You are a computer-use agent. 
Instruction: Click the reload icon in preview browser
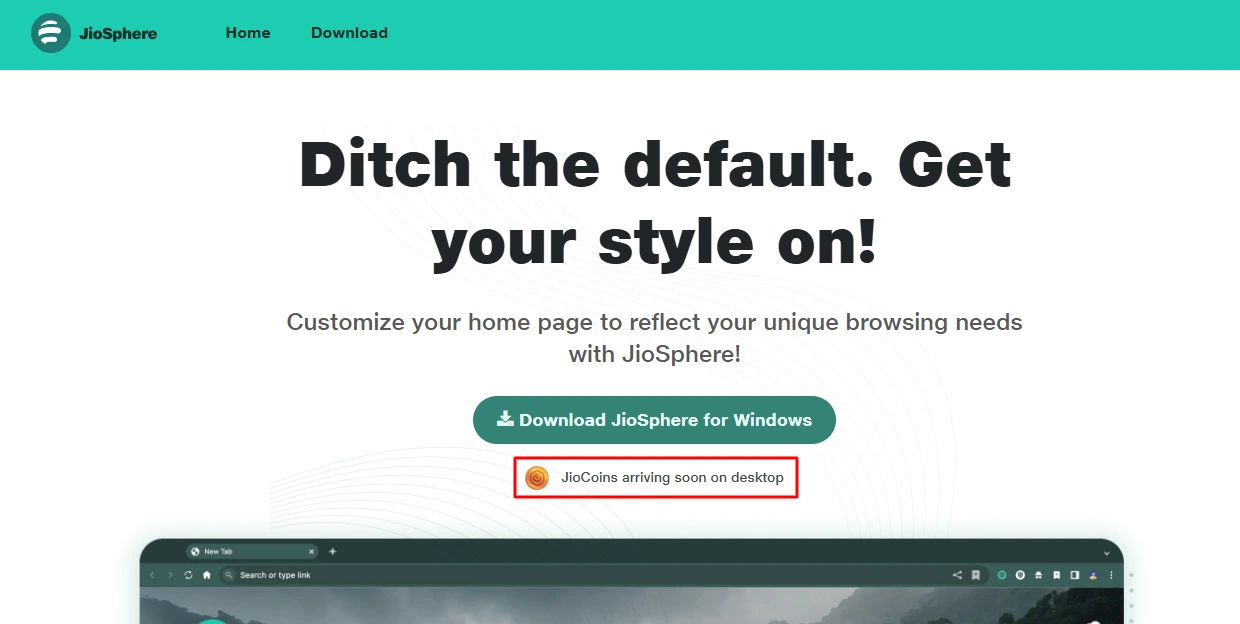coord(188,575)
